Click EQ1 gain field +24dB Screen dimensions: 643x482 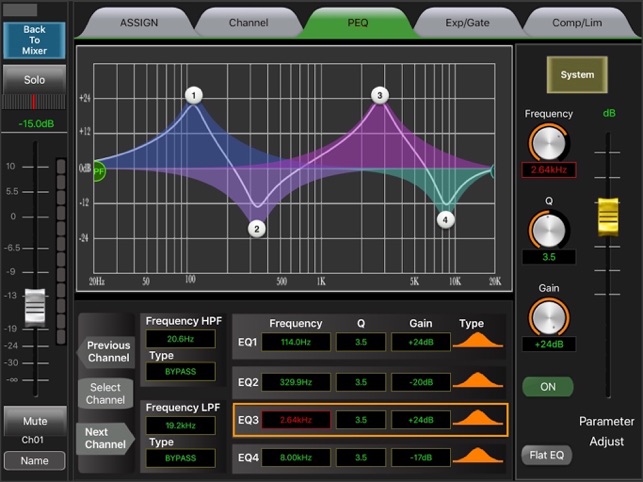(x=421, y=342)
